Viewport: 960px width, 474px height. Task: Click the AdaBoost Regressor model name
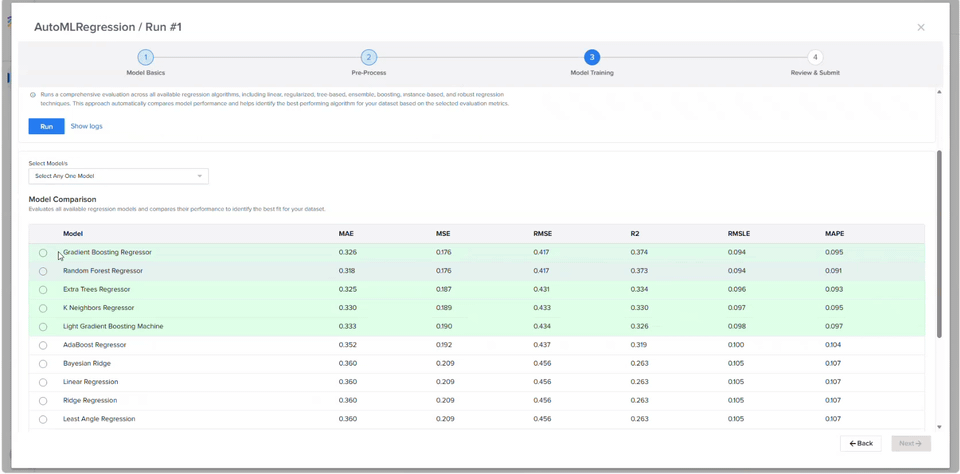94,345
